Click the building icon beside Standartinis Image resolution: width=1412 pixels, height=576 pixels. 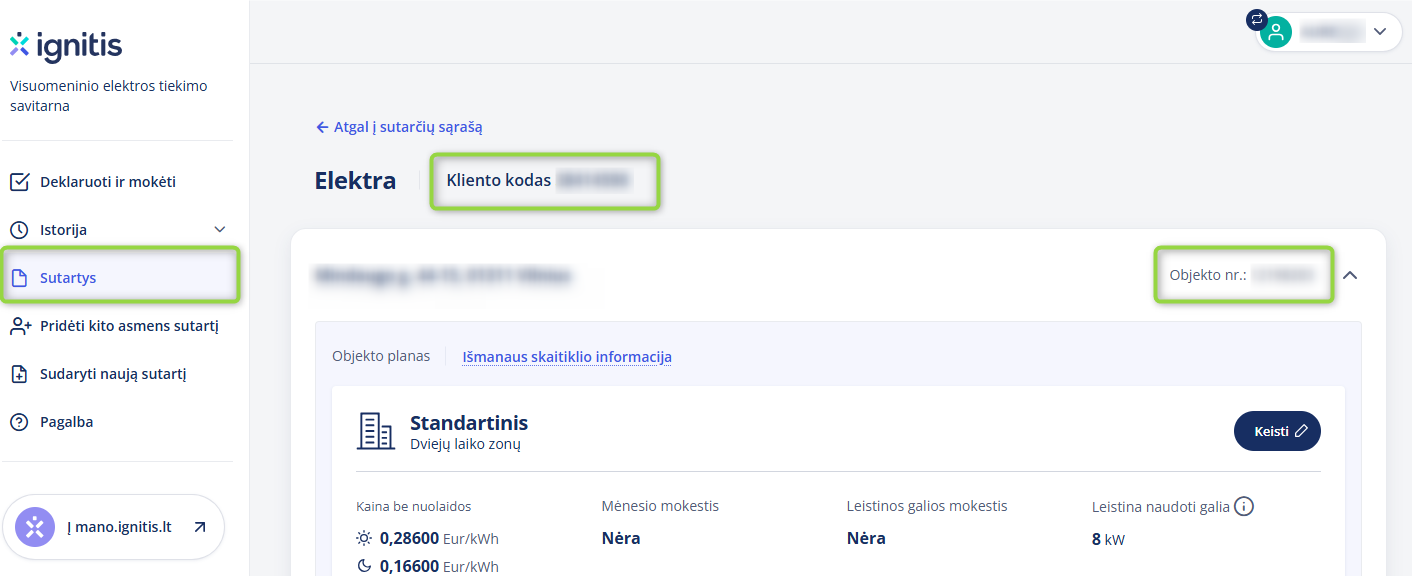[x=375, y=431]
